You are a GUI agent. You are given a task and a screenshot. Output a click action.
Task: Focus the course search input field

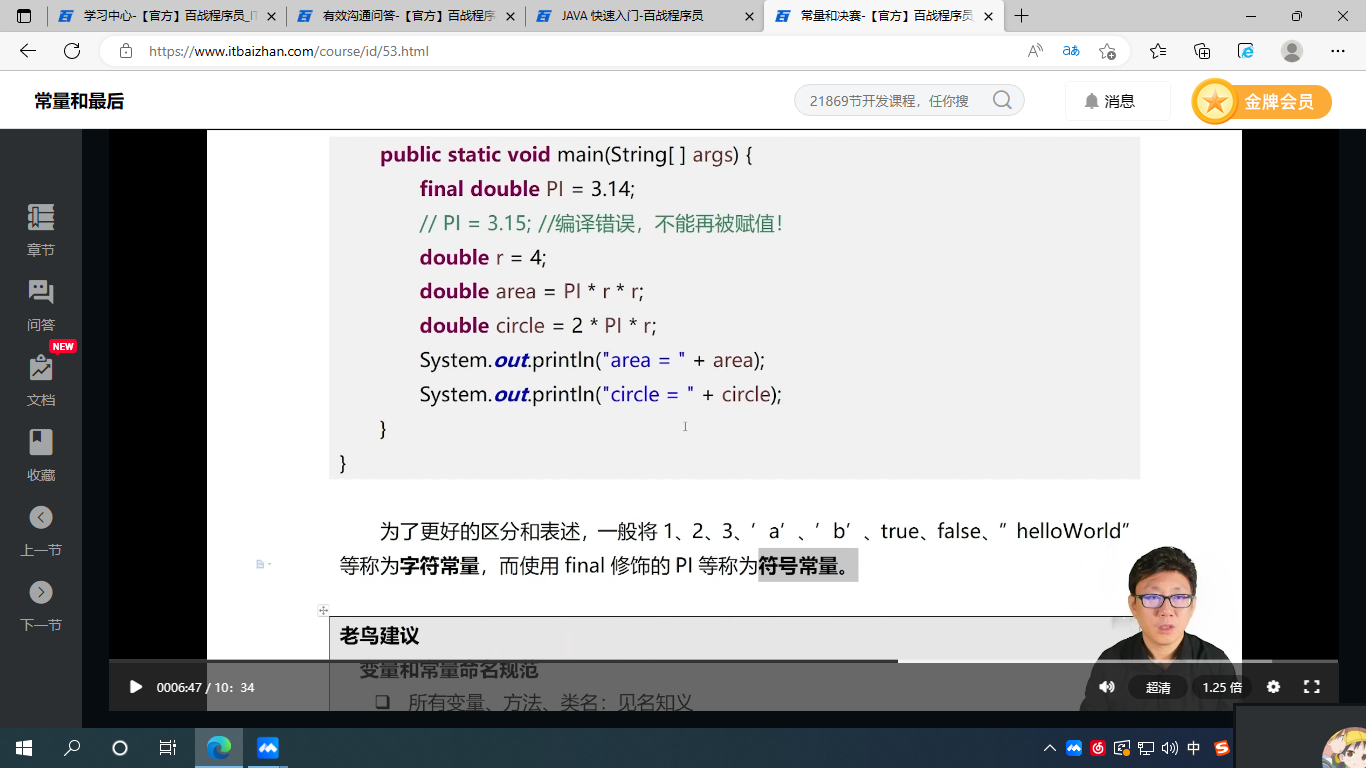pos(909,100)
